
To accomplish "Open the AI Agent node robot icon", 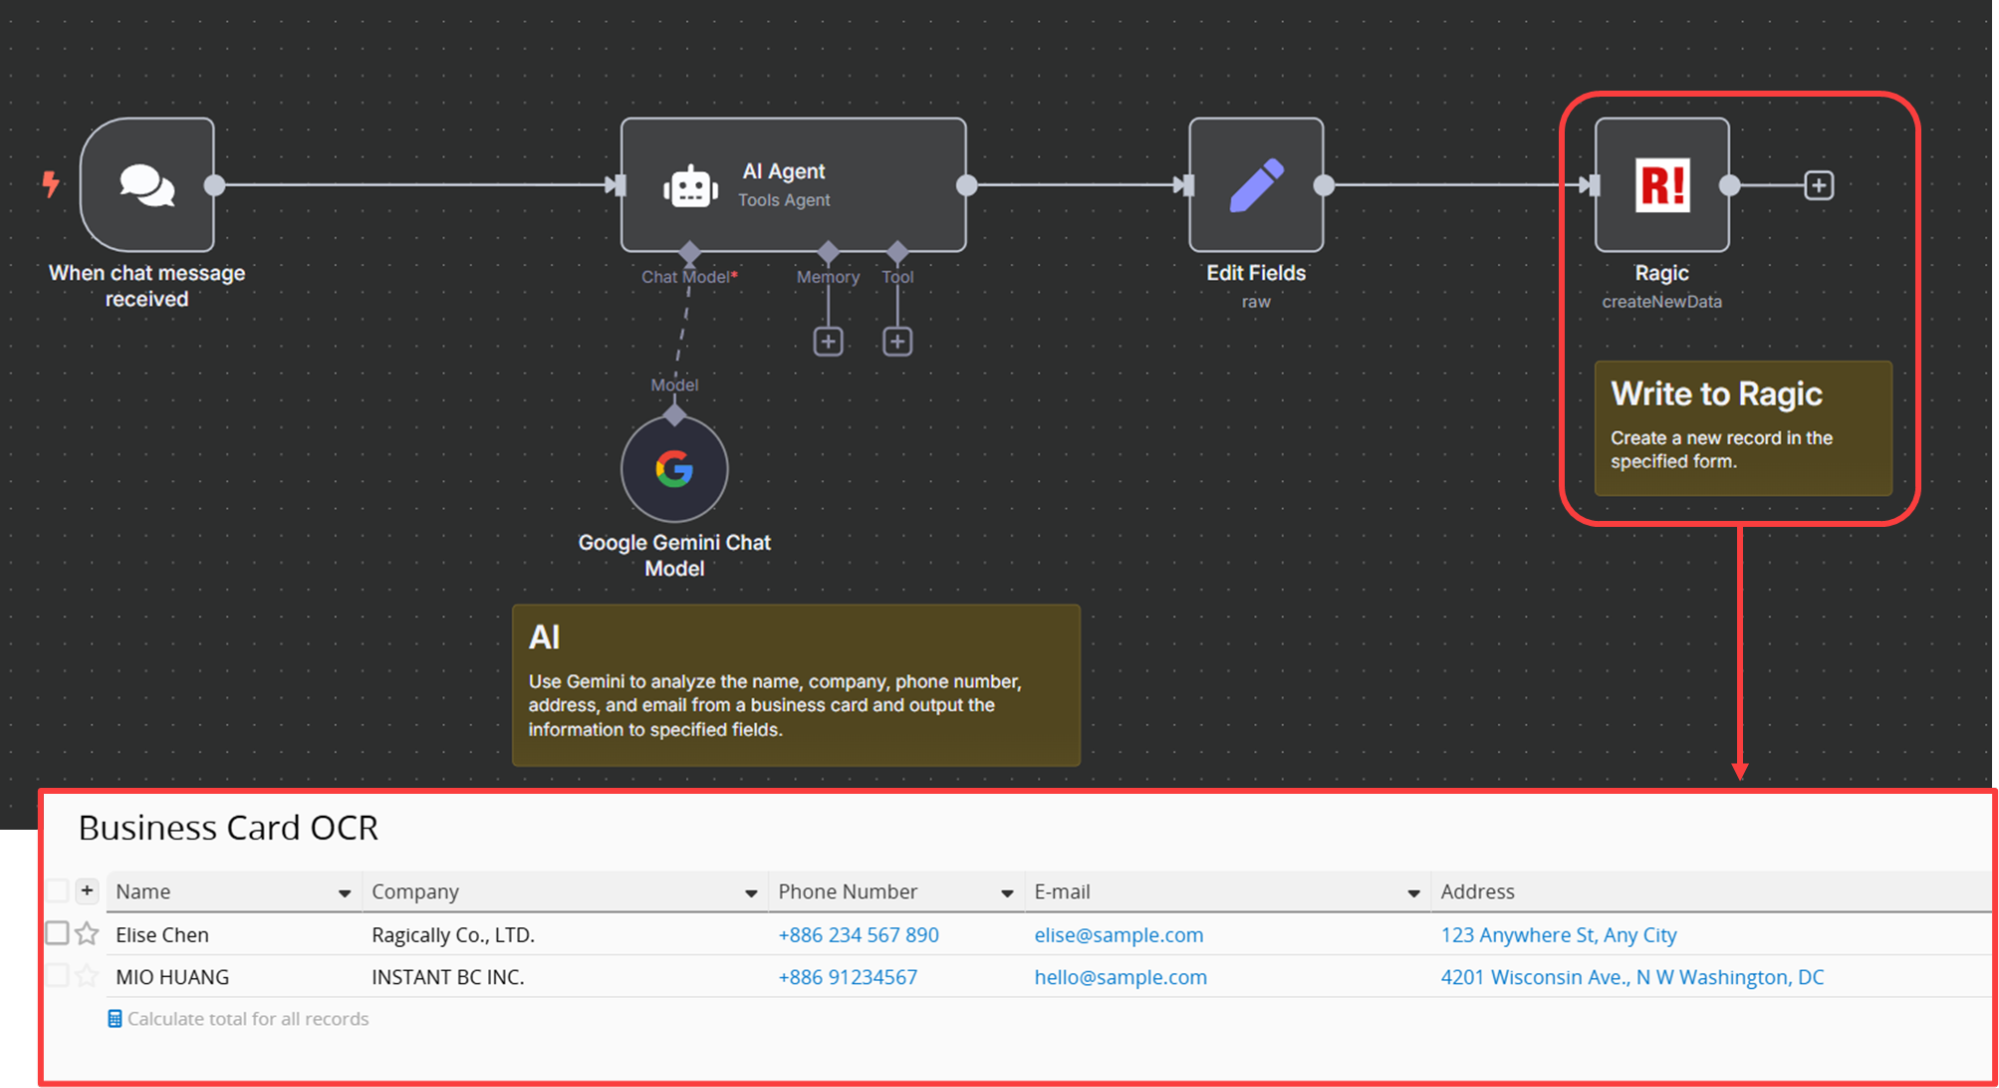I will tap(690, 187).
